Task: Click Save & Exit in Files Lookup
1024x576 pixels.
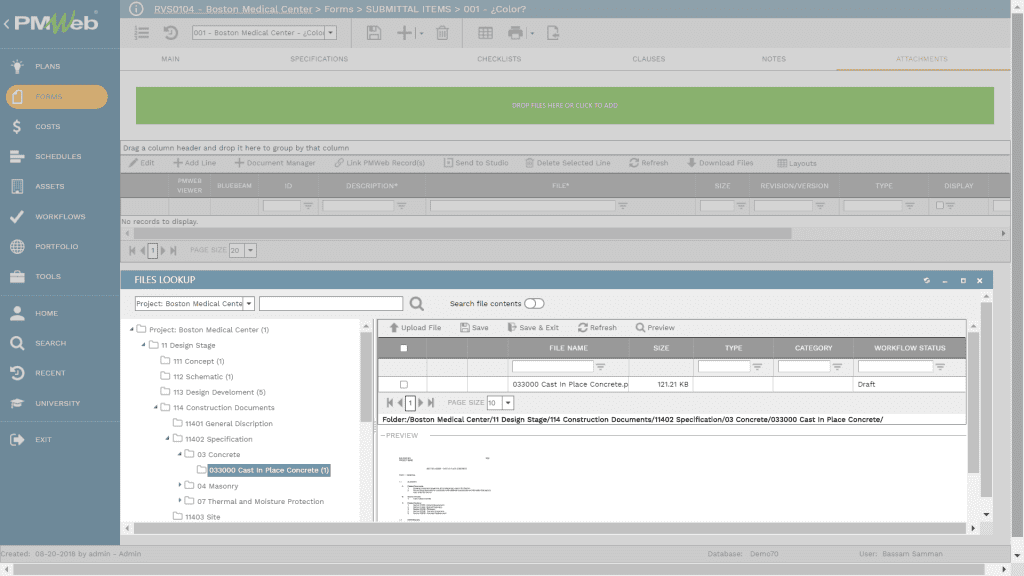Action: (533, 328)
